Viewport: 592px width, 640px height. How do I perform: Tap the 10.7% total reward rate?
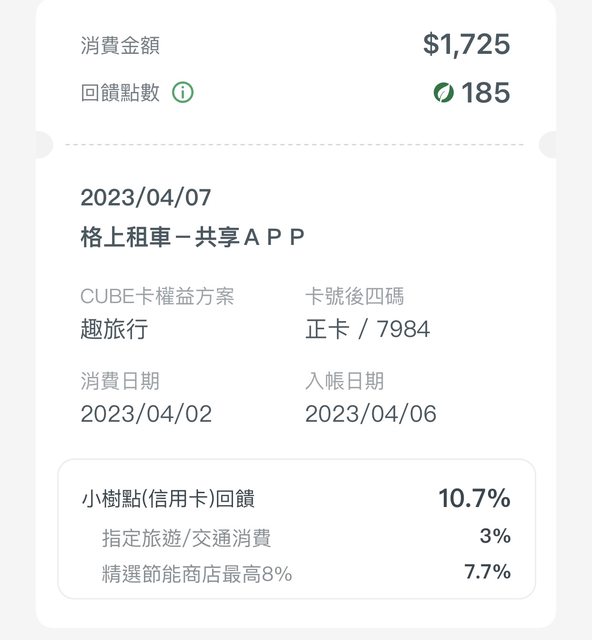(474, 498)
